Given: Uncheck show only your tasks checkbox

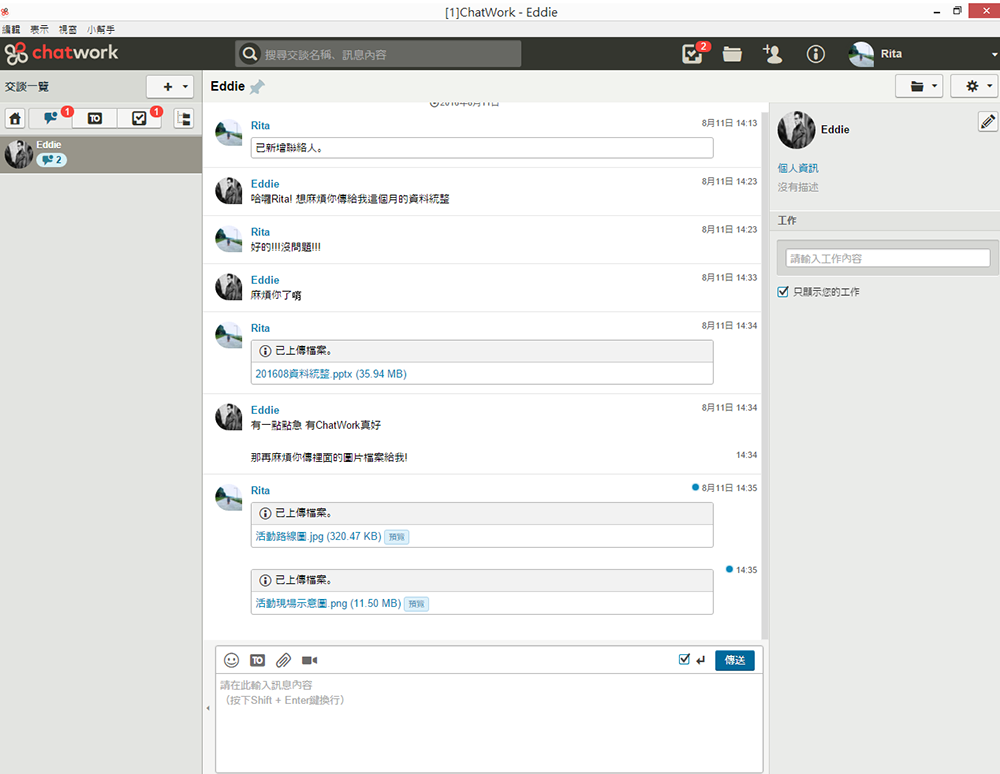Looking at the screenshot, I should 783,292.
